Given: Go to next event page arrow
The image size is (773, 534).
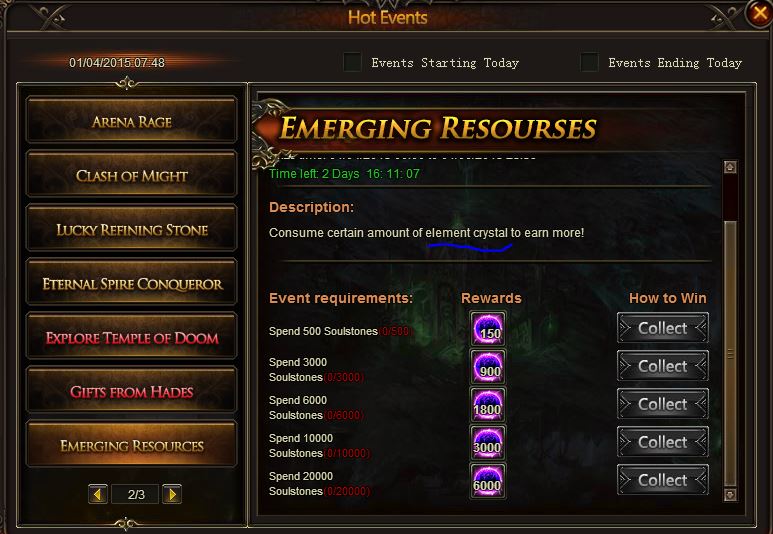Looking at the screenshot, I should pyautogui.click(x=172, y=494).
